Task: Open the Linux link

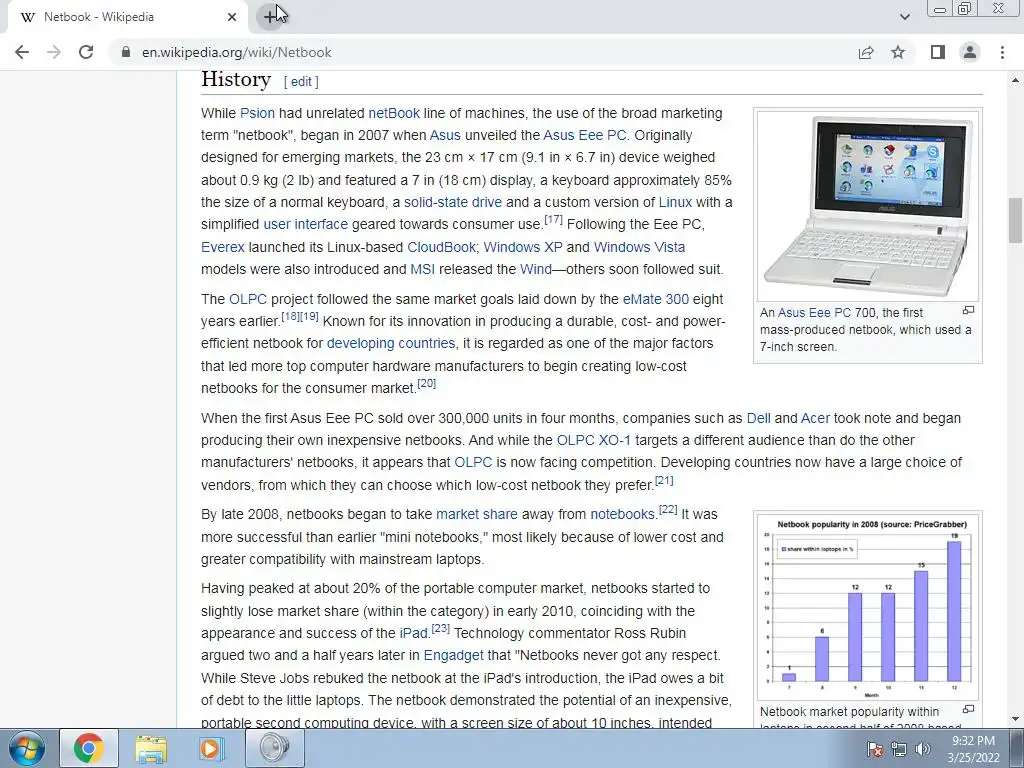Action: coord(675,202)
